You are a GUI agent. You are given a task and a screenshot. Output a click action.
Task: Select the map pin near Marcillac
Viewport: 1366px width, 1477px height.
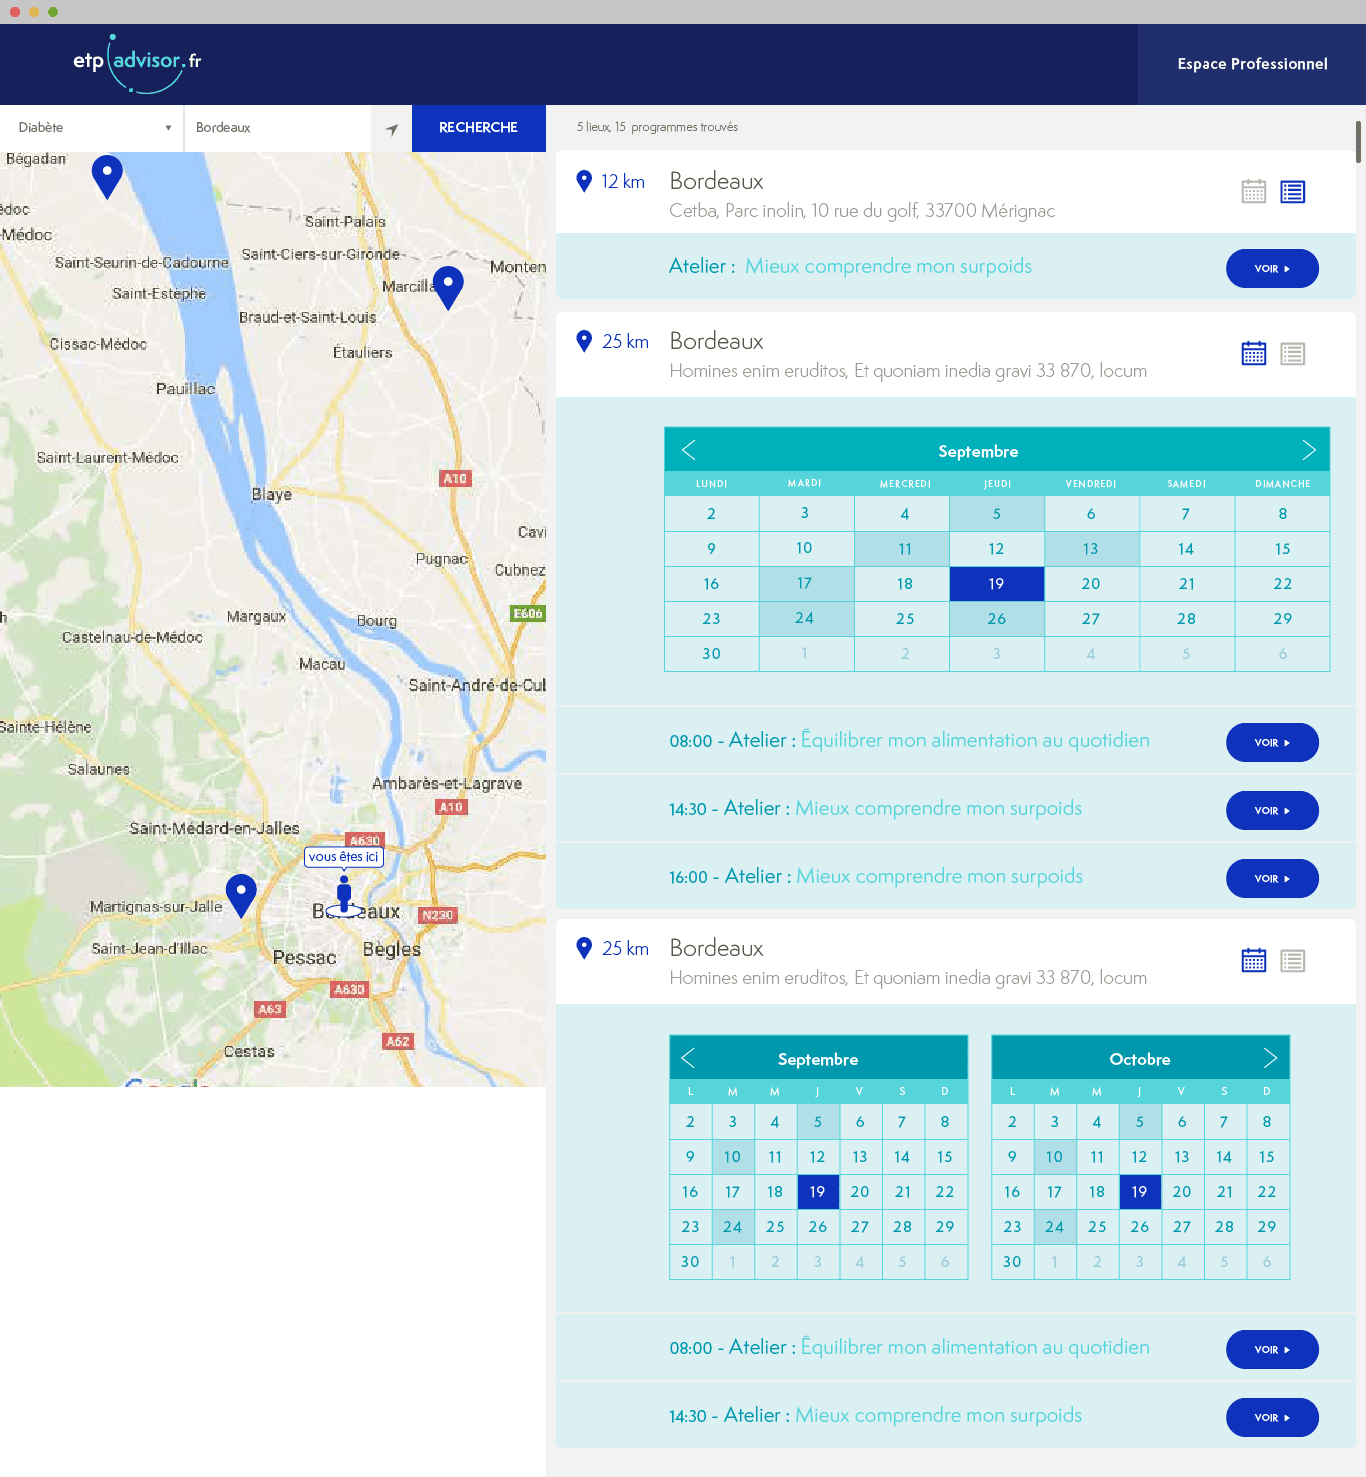(448, 288)
